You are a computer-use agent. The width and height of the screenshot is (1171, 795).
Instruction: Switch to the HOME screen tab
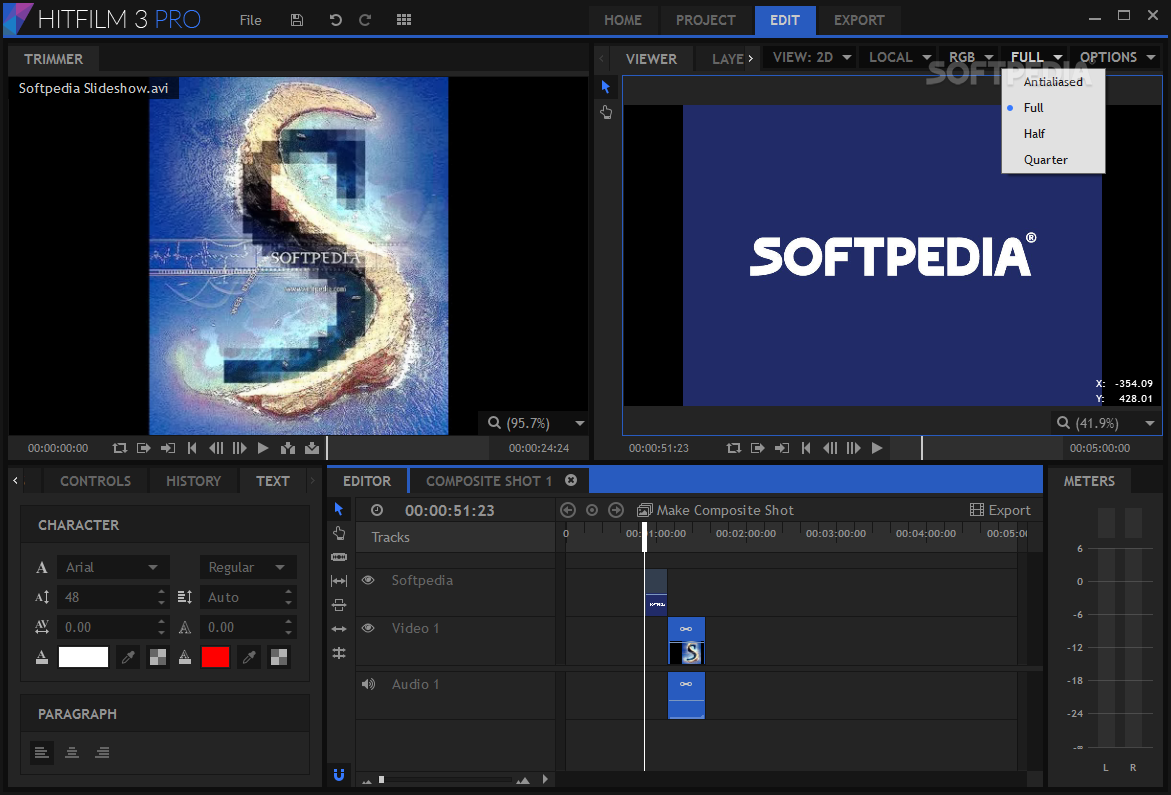click(x=623, y=20)
